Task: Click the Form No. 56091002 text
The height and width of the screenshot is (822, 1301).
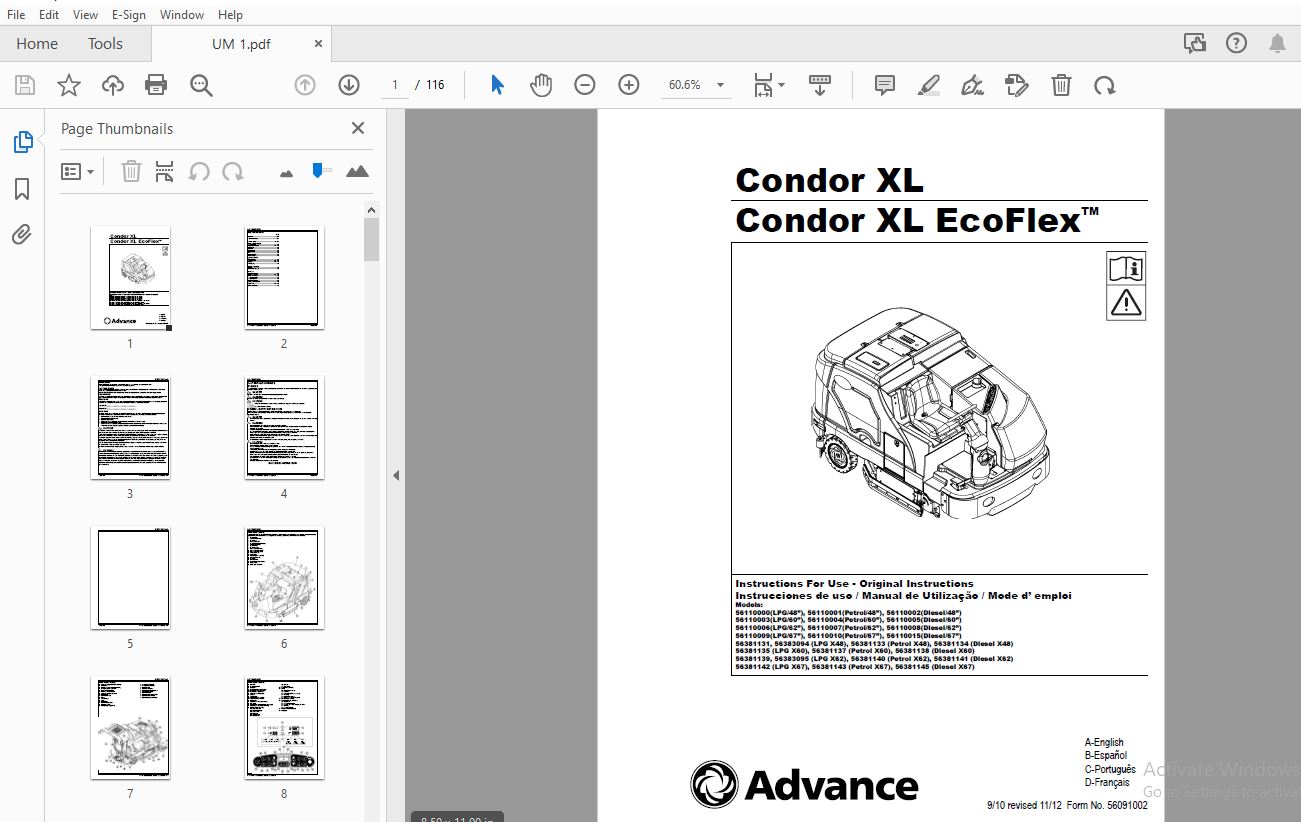Action: pyautogui.click(x=1107, y=806)
